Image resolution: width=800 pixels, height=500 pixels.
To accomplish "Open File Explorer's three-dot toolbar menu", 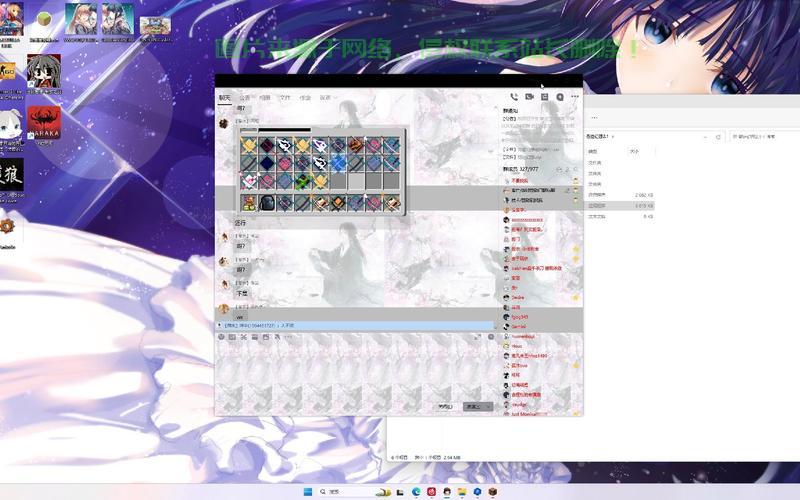I will coord(594,118).
